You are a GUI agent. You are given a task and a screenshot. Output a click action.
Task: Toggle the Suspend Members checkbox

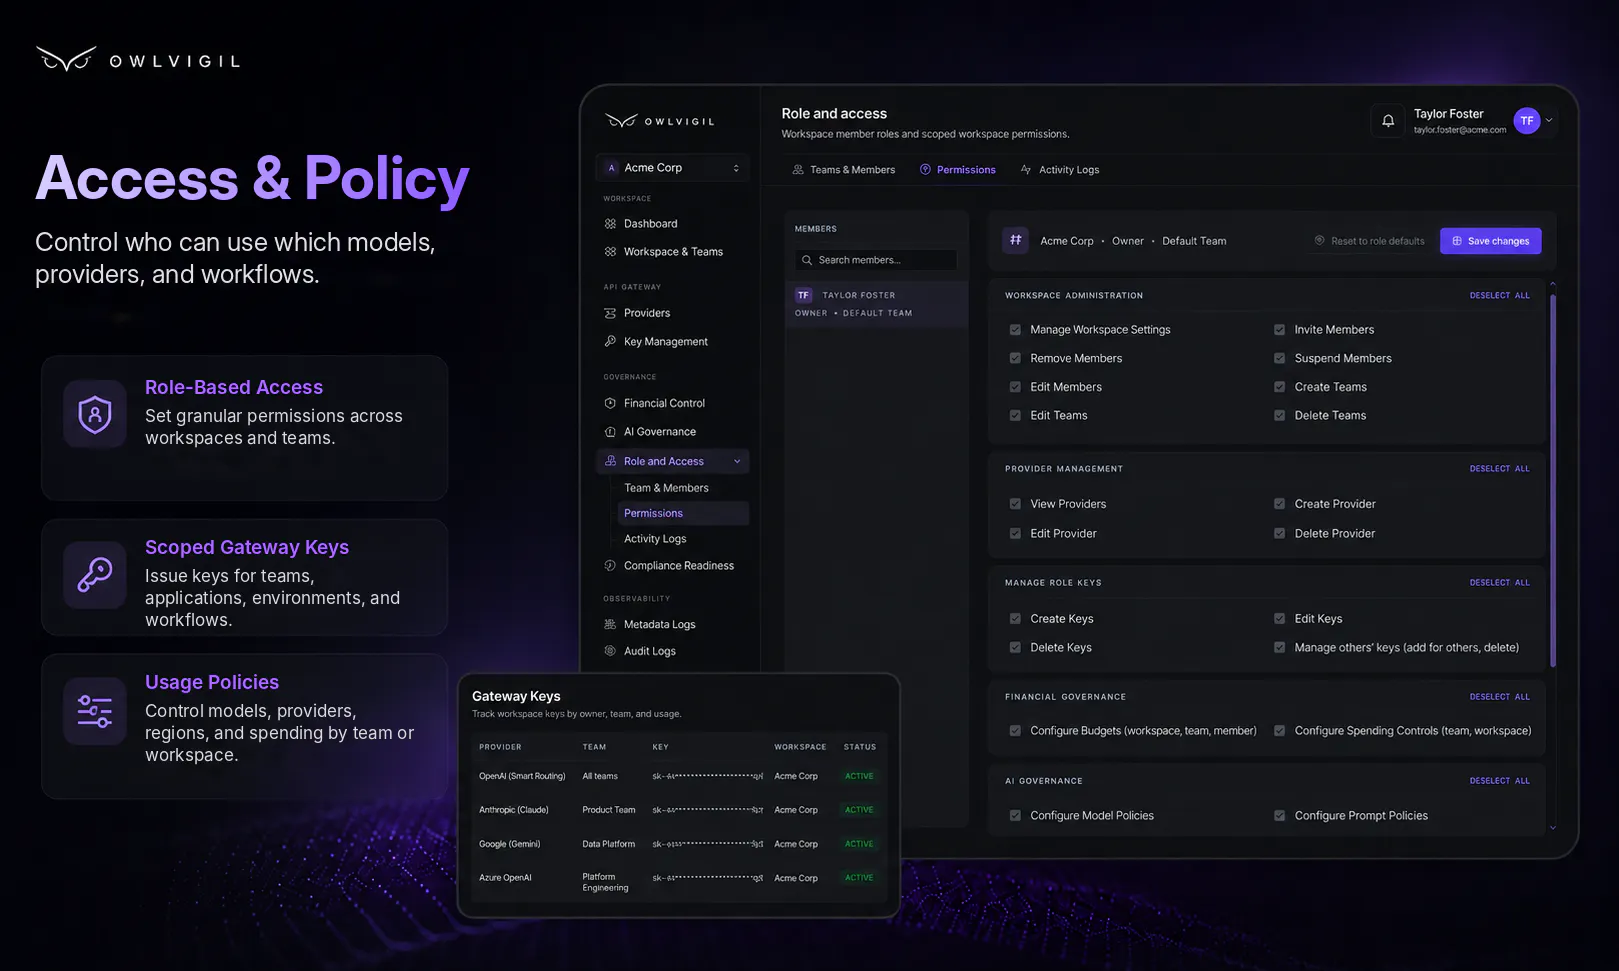[1279, 358]
